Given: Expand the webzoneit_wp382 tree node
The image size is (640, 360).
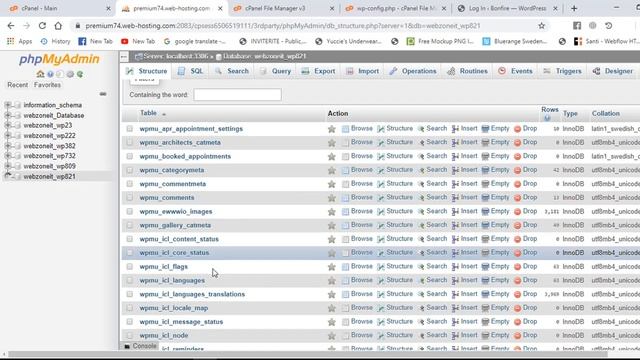Looking at the screenshot, I should coord(7,146).
